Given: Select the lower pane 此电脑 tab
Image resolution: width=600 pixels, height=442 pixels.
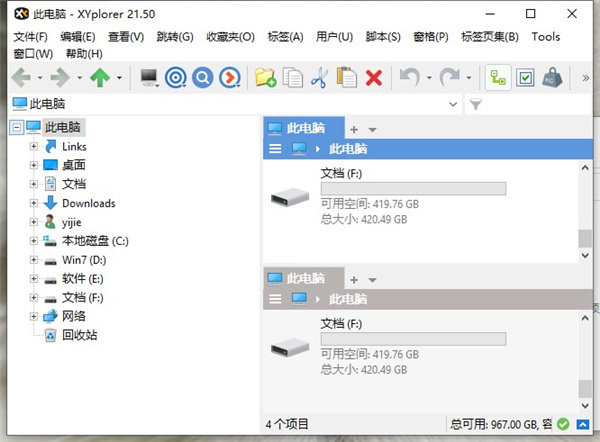Looking at the screenshot, I should coord(304,279).
